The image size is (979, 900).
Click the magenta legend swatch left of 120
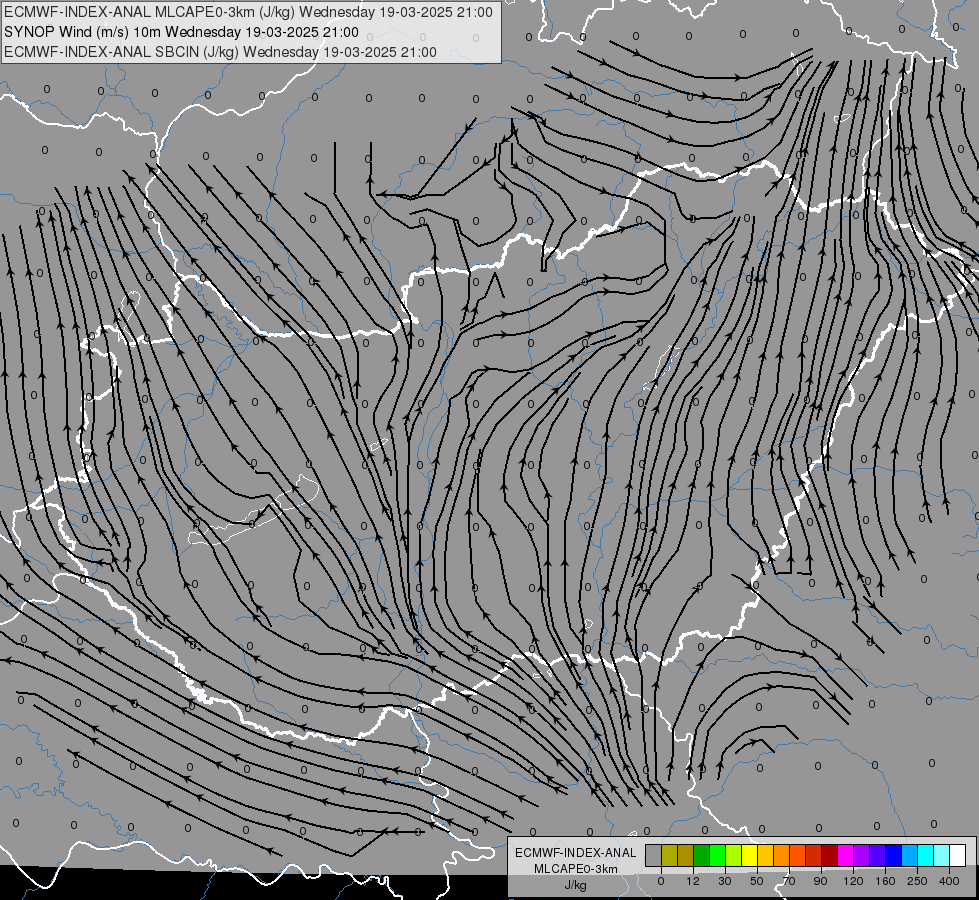(x=845, y=855)
